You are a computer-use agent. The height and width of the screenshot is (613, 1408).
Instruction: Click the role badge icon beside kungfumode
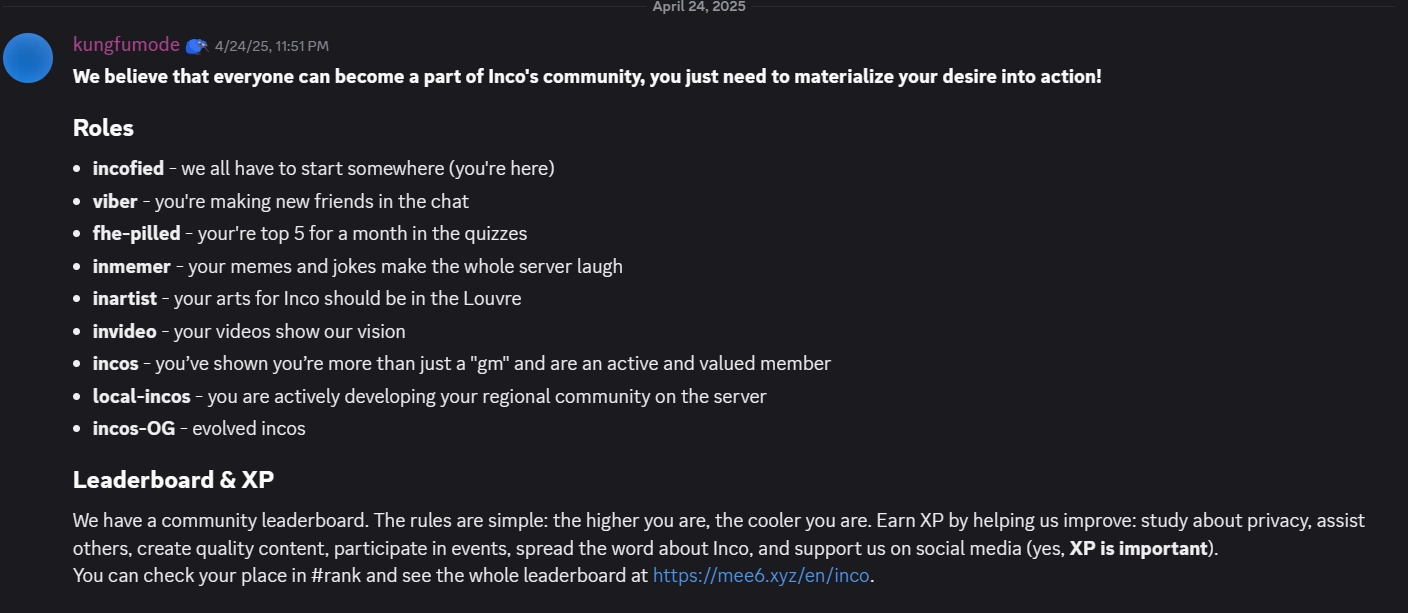pyautogui.click(x=197, y=46)
